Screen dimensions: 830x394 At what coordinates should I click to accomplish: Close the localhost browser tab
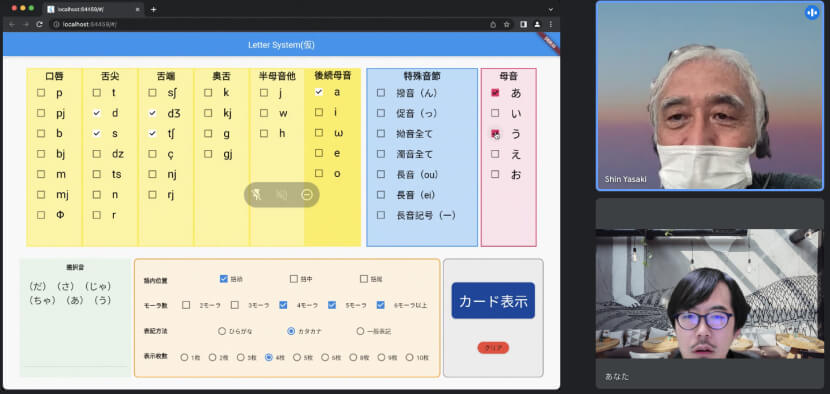(x=138, y=10)
